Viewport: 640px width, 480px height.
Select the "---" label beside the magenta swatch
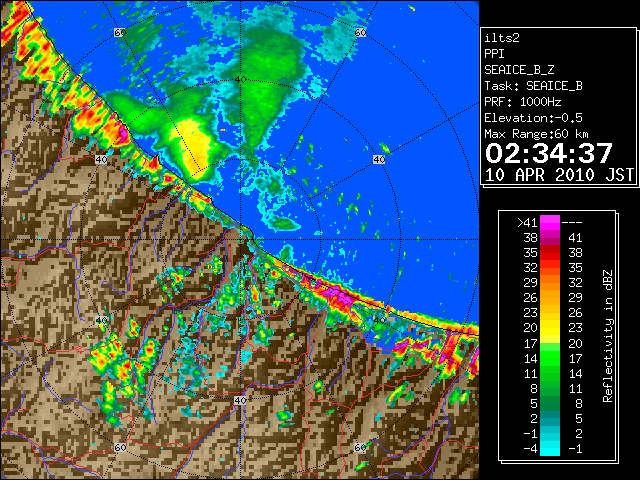click(572, 223)
